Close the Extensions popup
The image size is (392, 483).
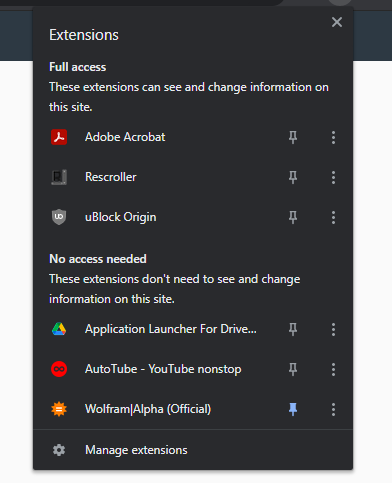pos(337,22)
